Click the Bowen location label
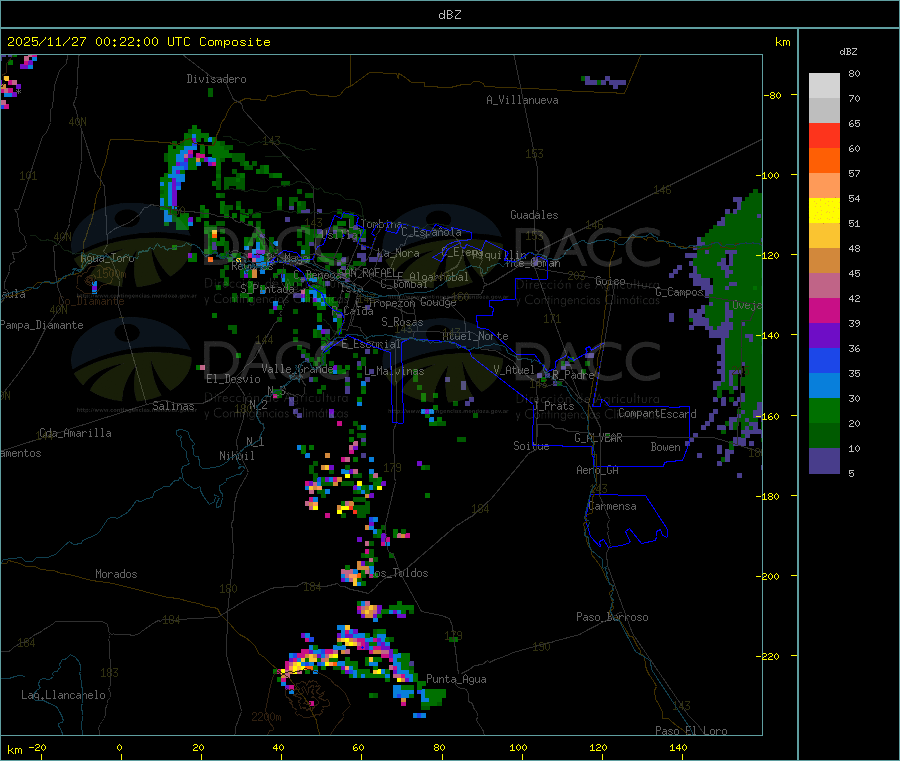Screen dimensions: 900x761 (666, 446)
